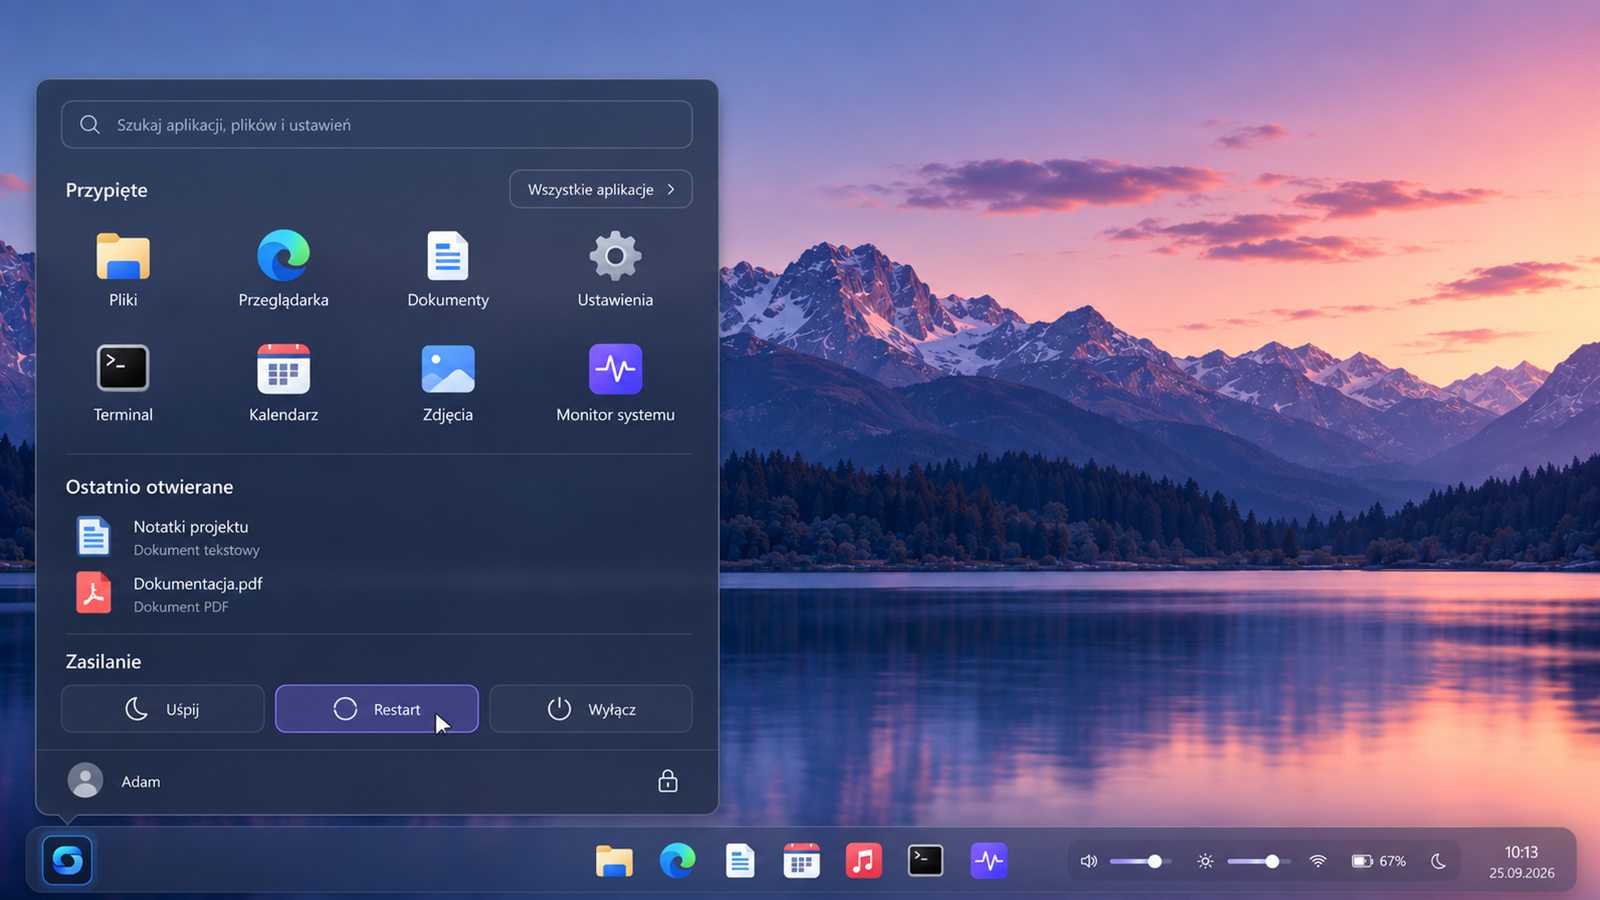Launch Przeglądarka from pinned apps

click(283, 270)
